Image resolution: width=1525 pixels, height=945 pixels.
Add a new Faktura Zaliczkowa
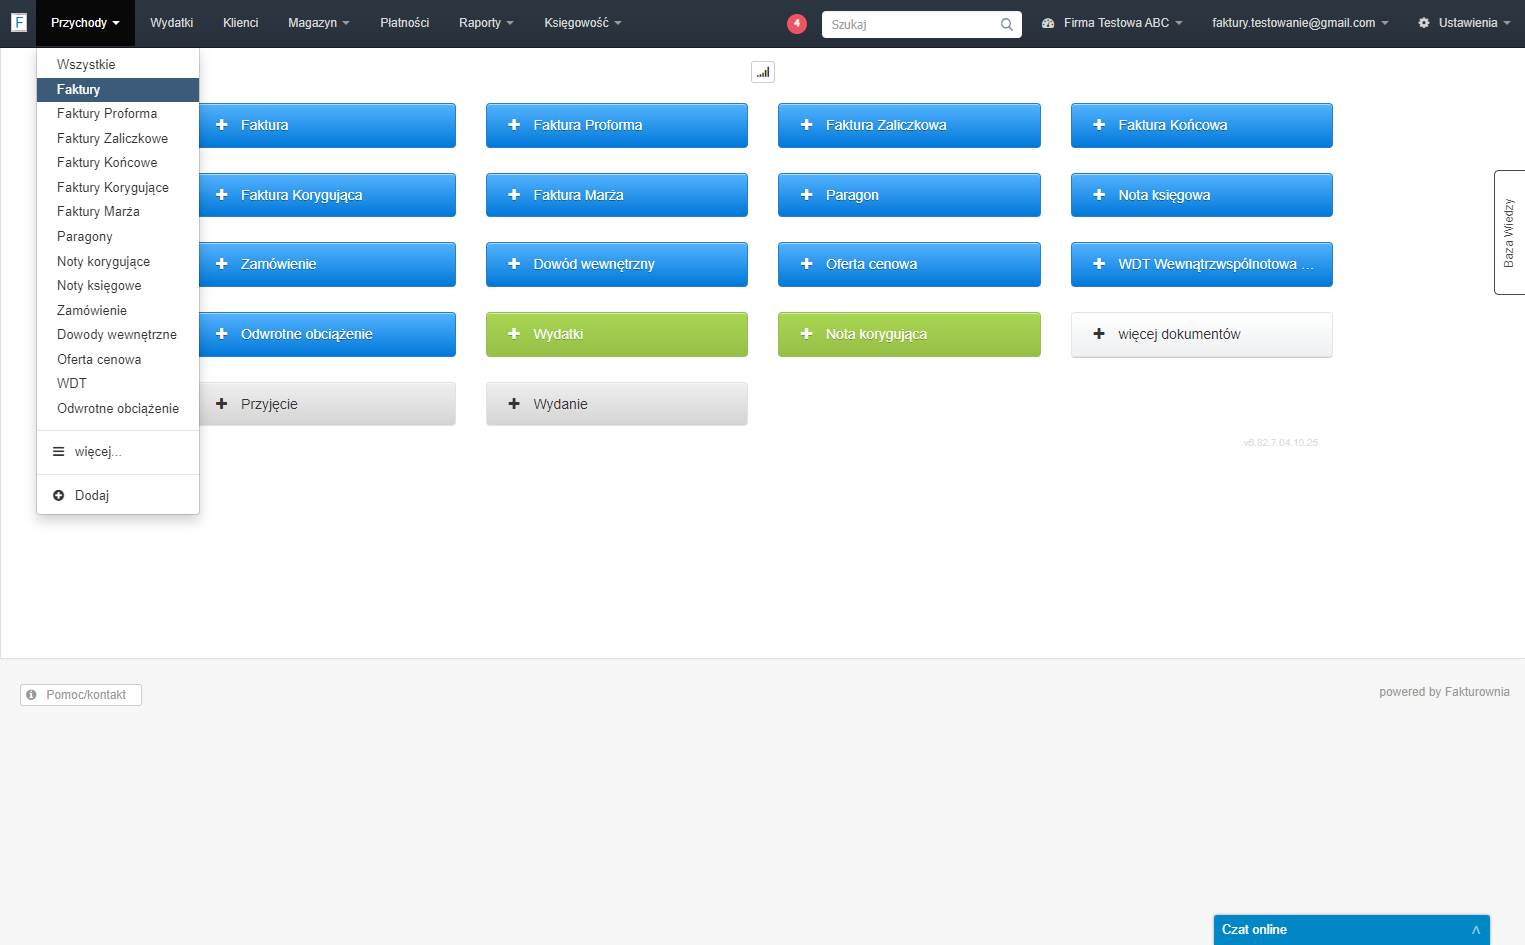(909, 125)
